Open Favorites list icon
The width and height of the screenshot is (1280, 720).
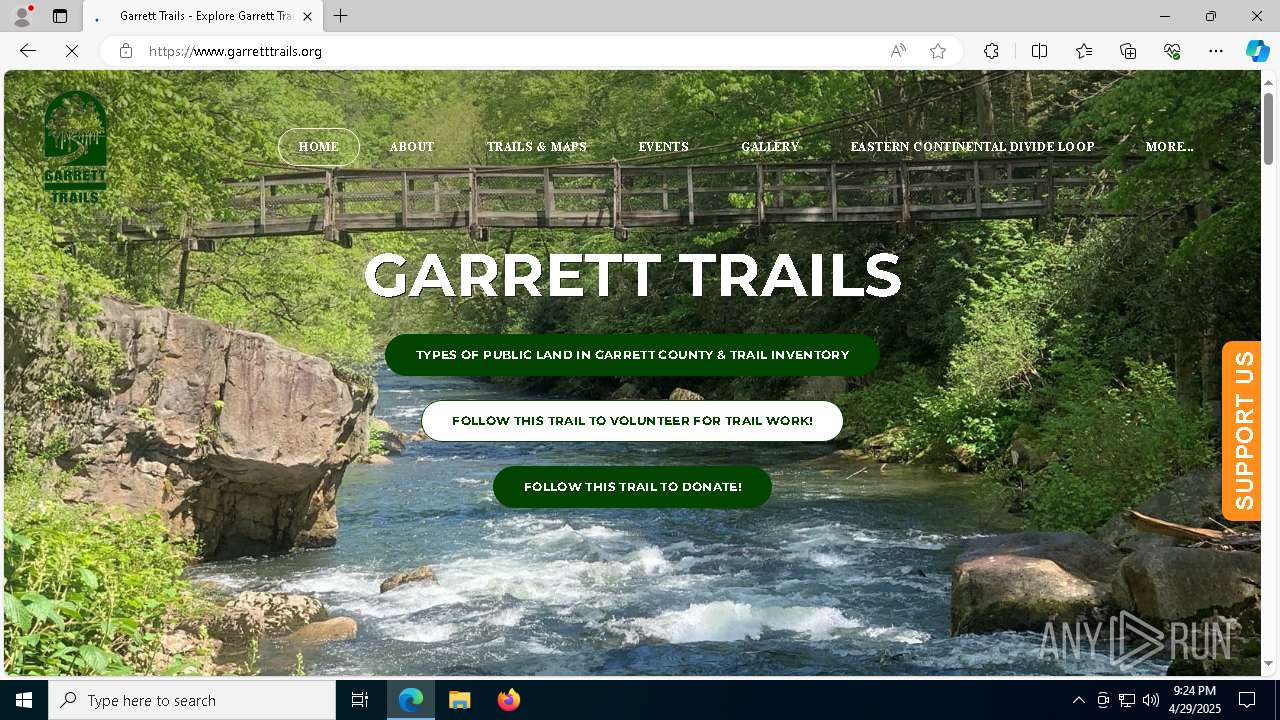(1084, 51)
